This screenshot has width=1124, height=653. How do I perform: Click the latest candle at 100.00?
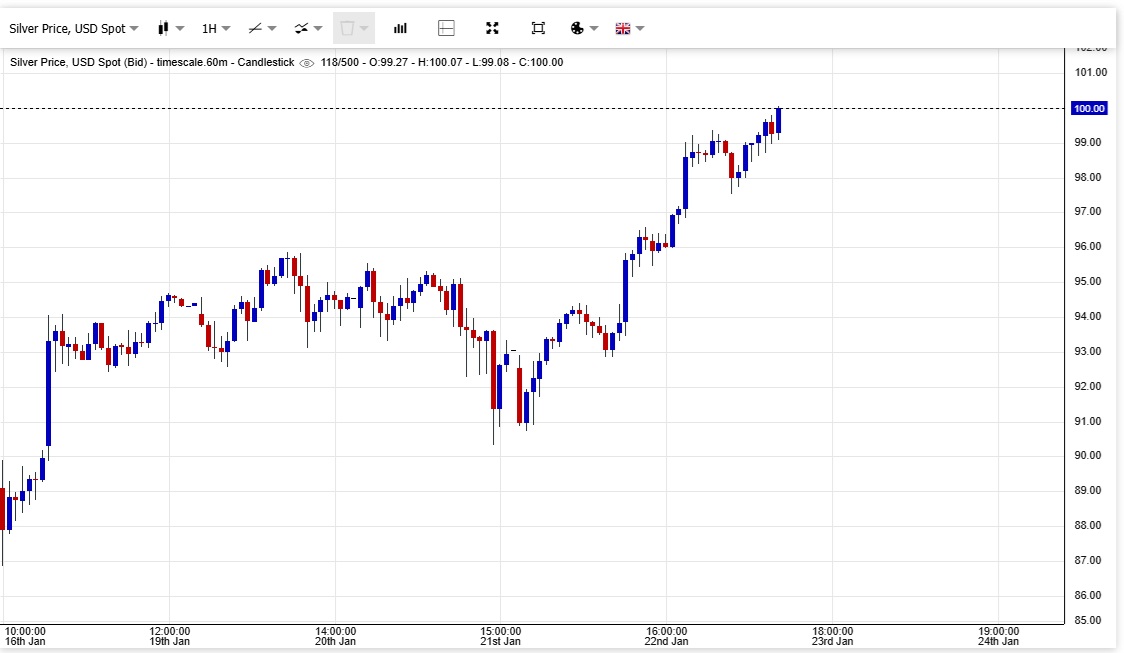pyautogui.click(x=778, y=122)
